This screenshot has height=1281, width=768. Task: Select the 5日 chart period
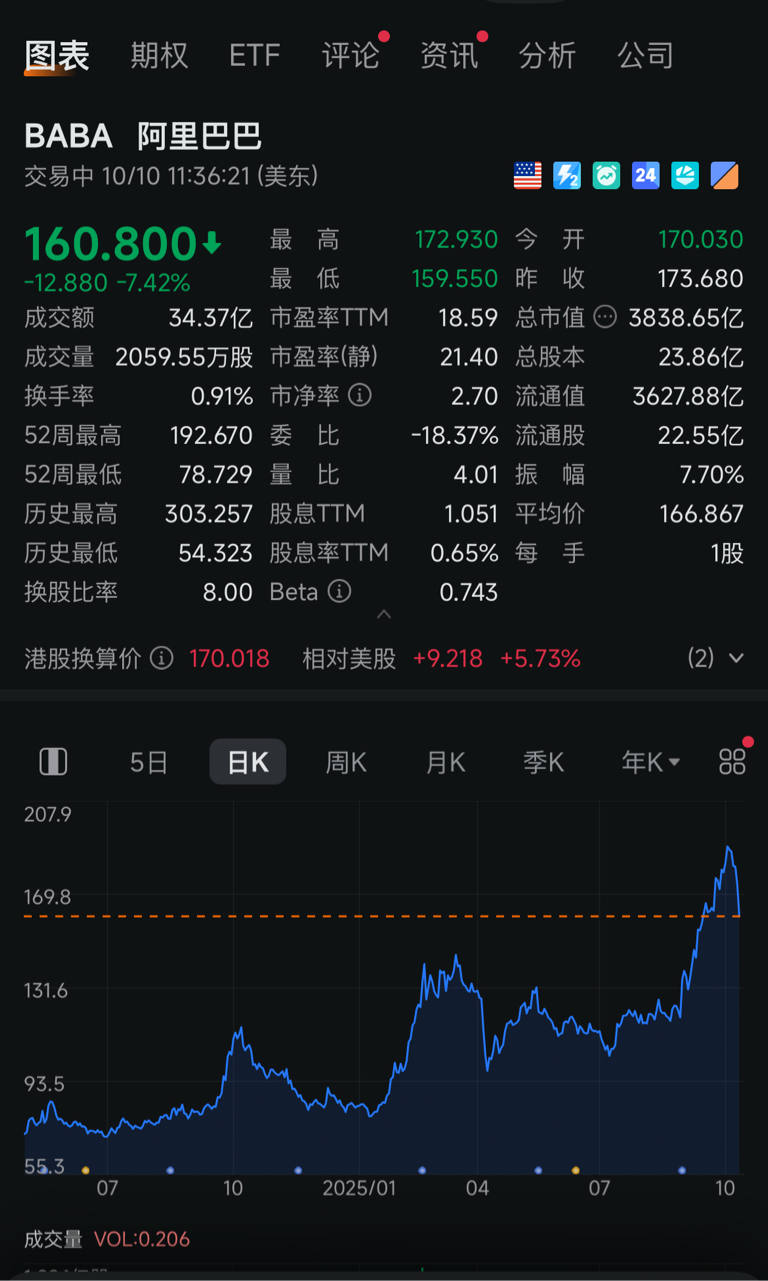coord(149,763)
